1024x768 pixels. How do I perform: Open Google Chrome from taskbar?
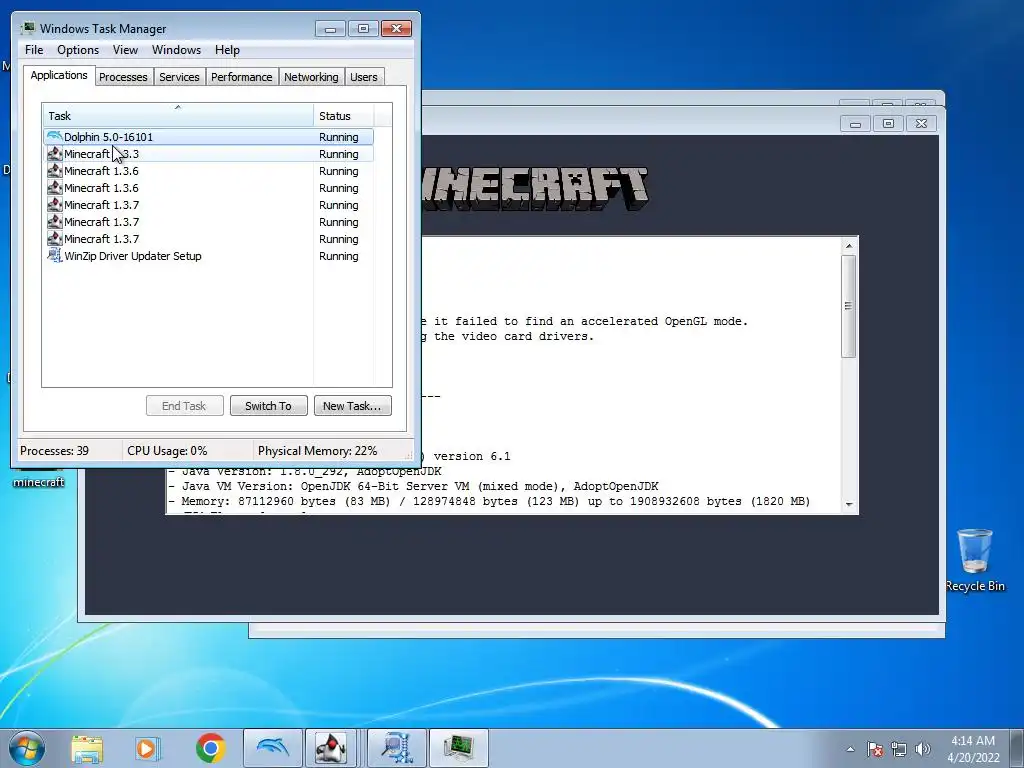point(210,748)
